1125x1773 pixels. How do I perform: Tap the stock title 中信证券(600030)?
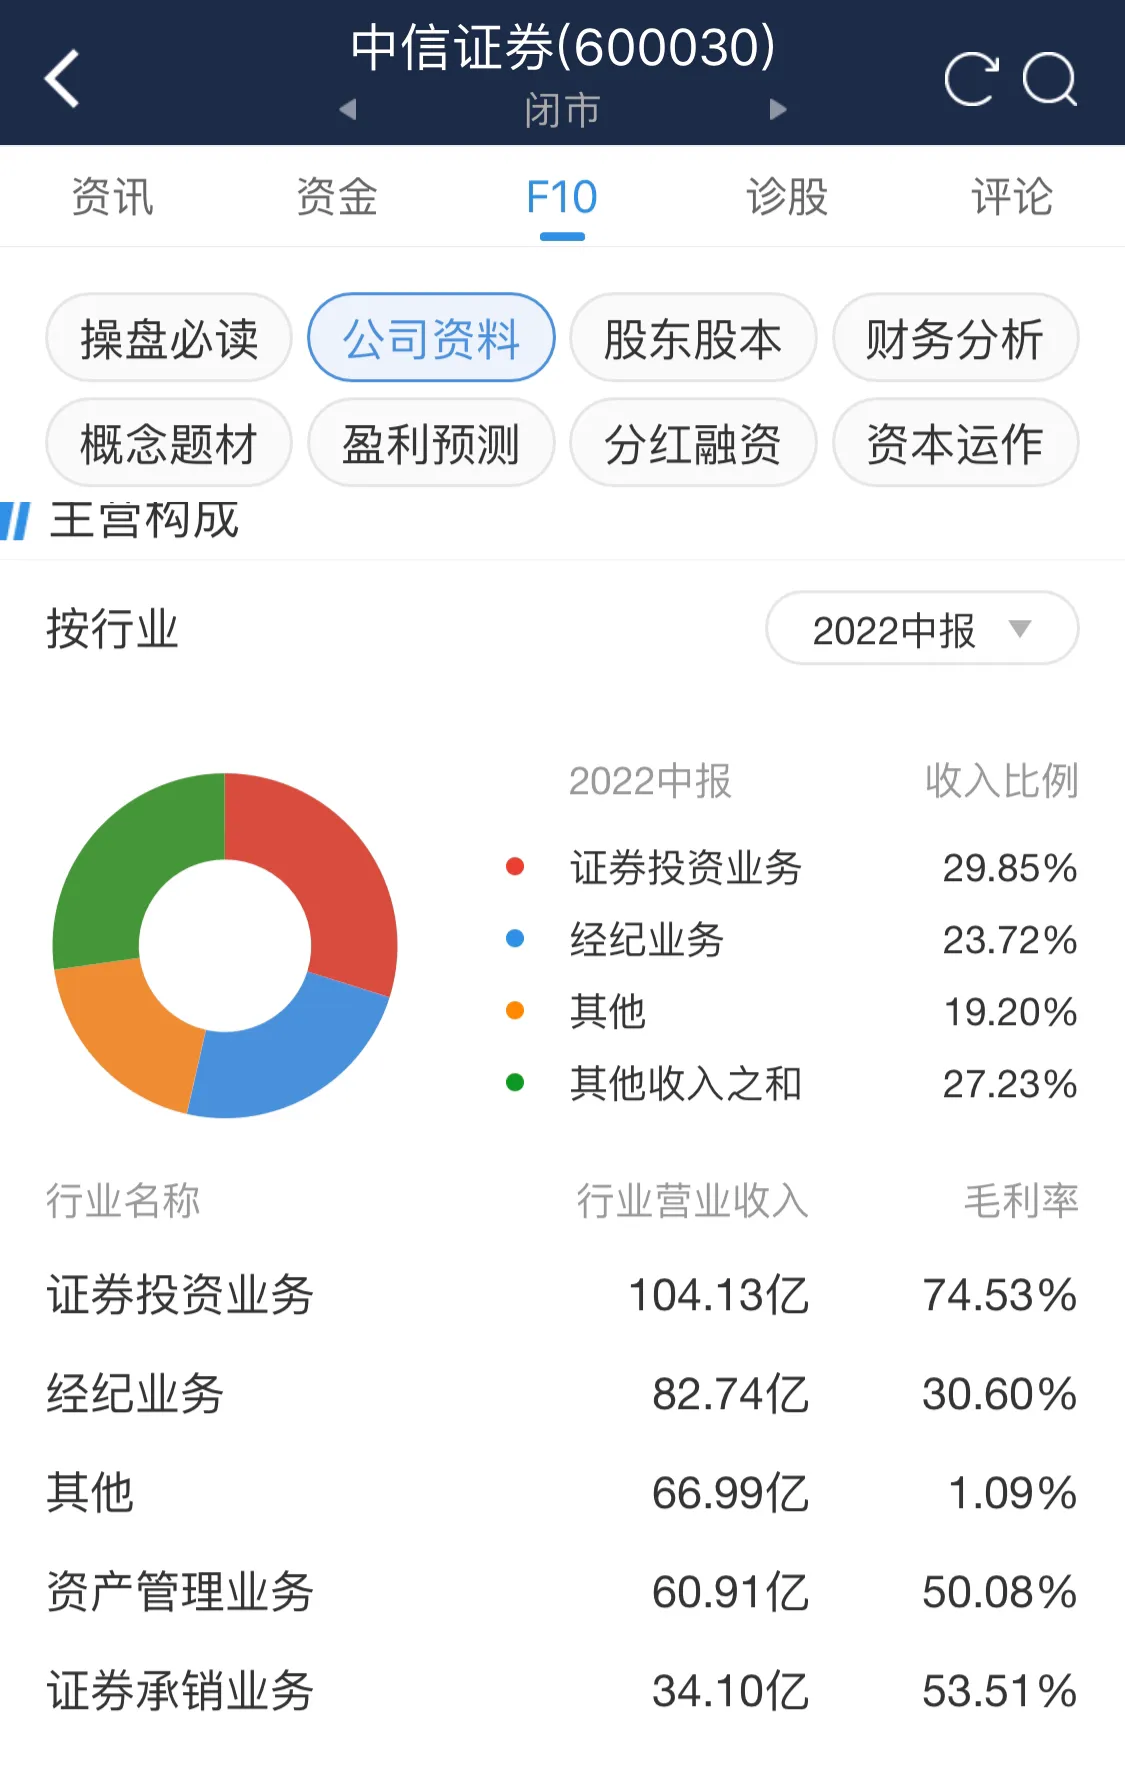coord(563,47)
